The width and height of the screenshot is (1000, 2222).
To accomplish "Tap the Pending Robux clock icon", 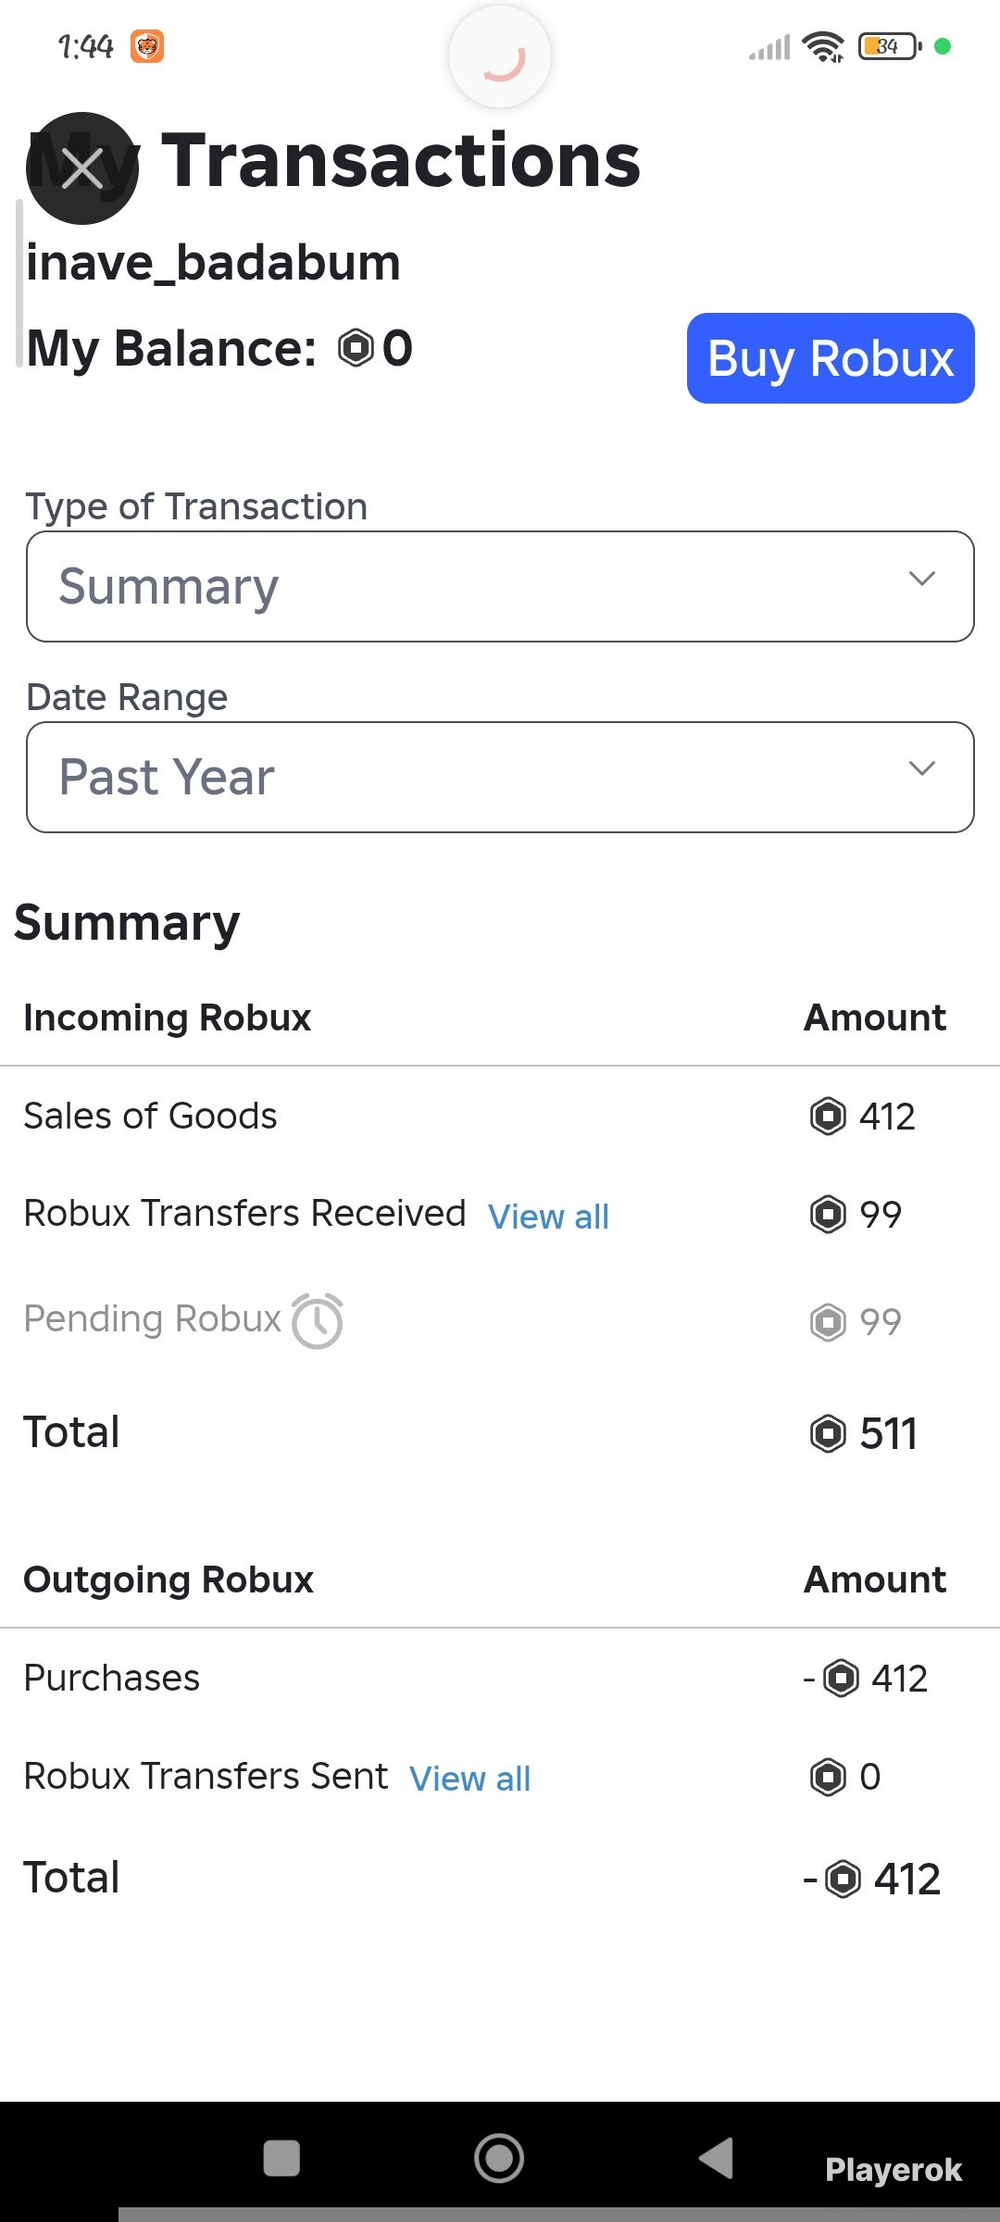I will point(317,1321).
